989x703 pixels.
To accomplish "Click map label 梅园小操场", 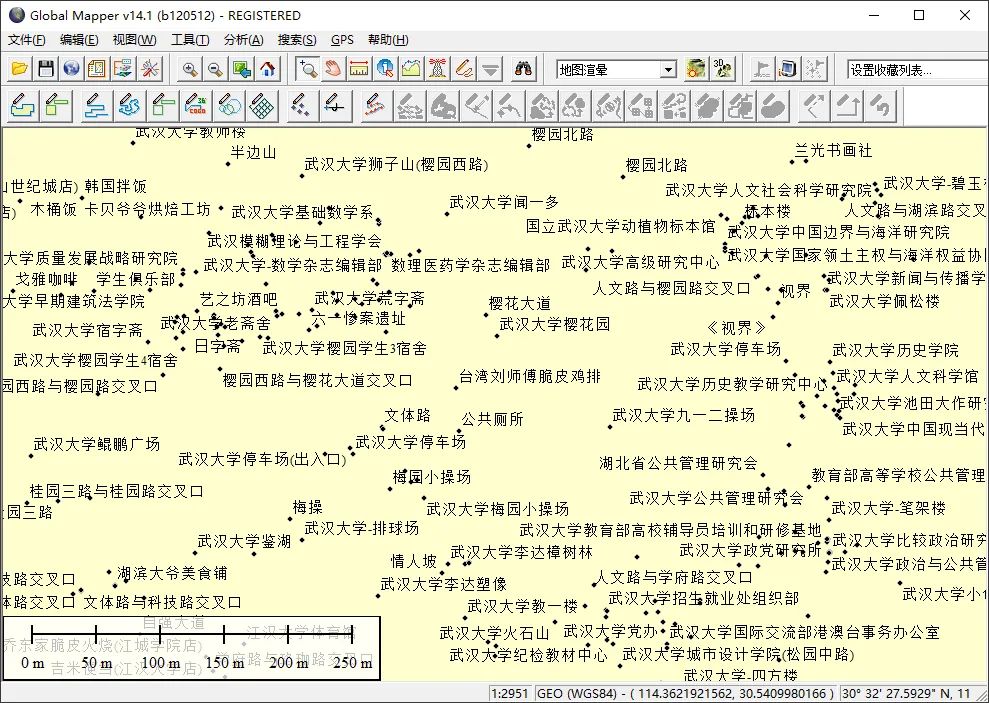I will 432,477.
